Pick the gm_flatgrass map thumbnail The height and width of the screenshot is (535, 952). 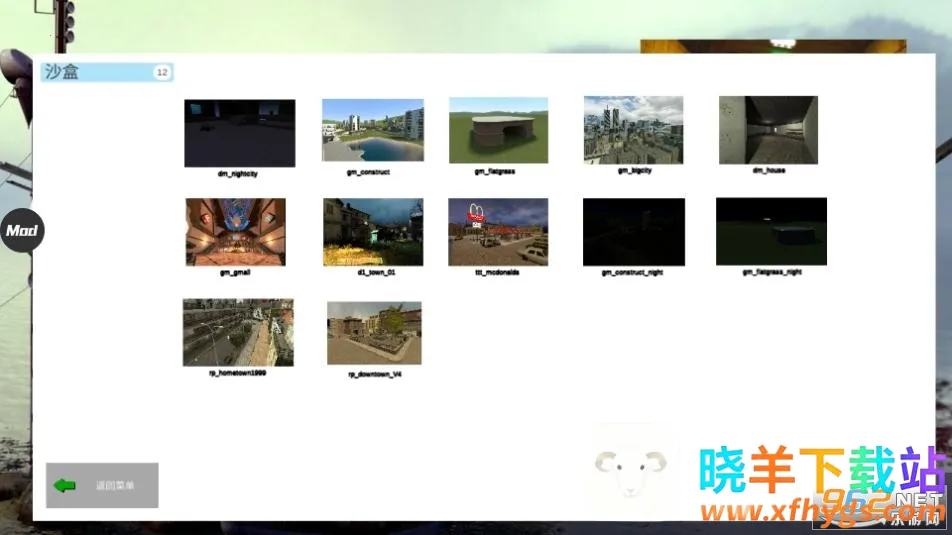coord(498,130)
